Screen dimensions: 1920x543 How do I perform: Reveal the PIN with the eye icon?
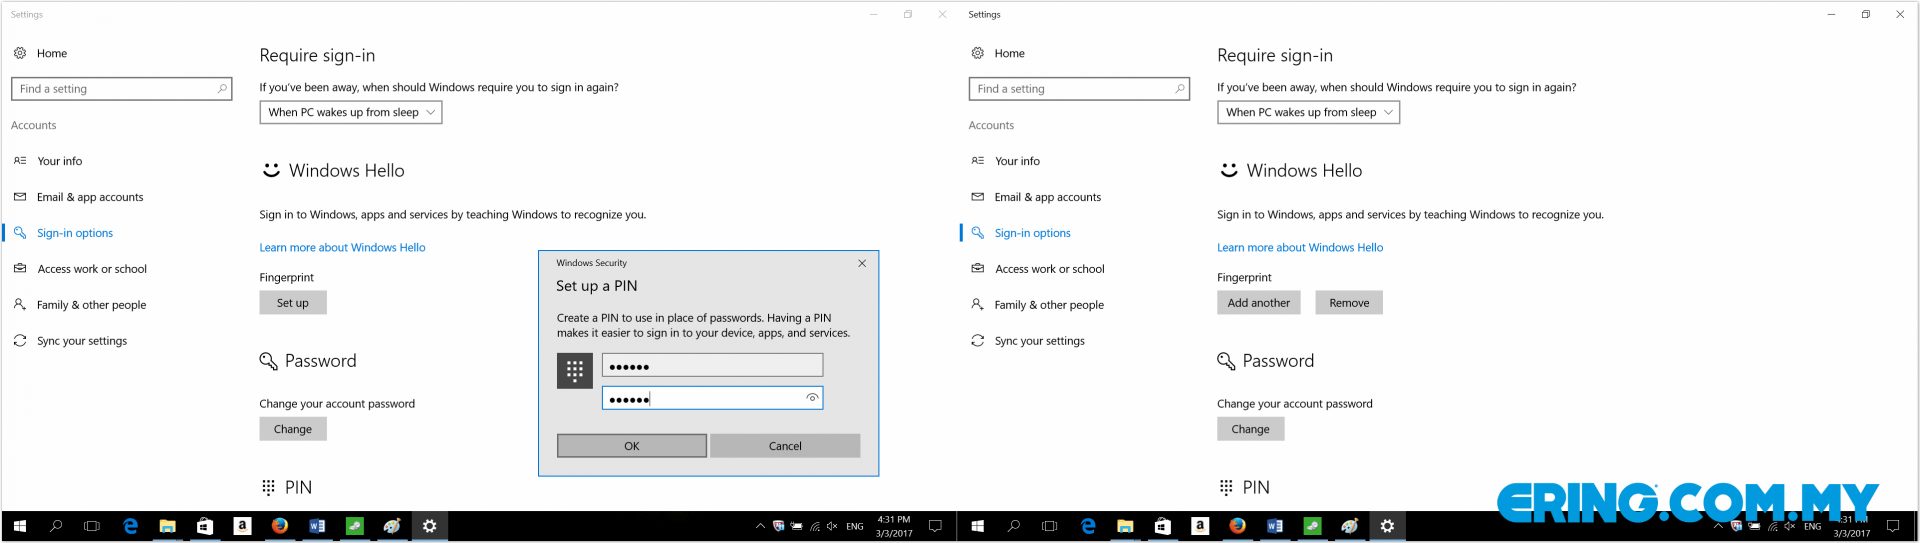(812, 398)
